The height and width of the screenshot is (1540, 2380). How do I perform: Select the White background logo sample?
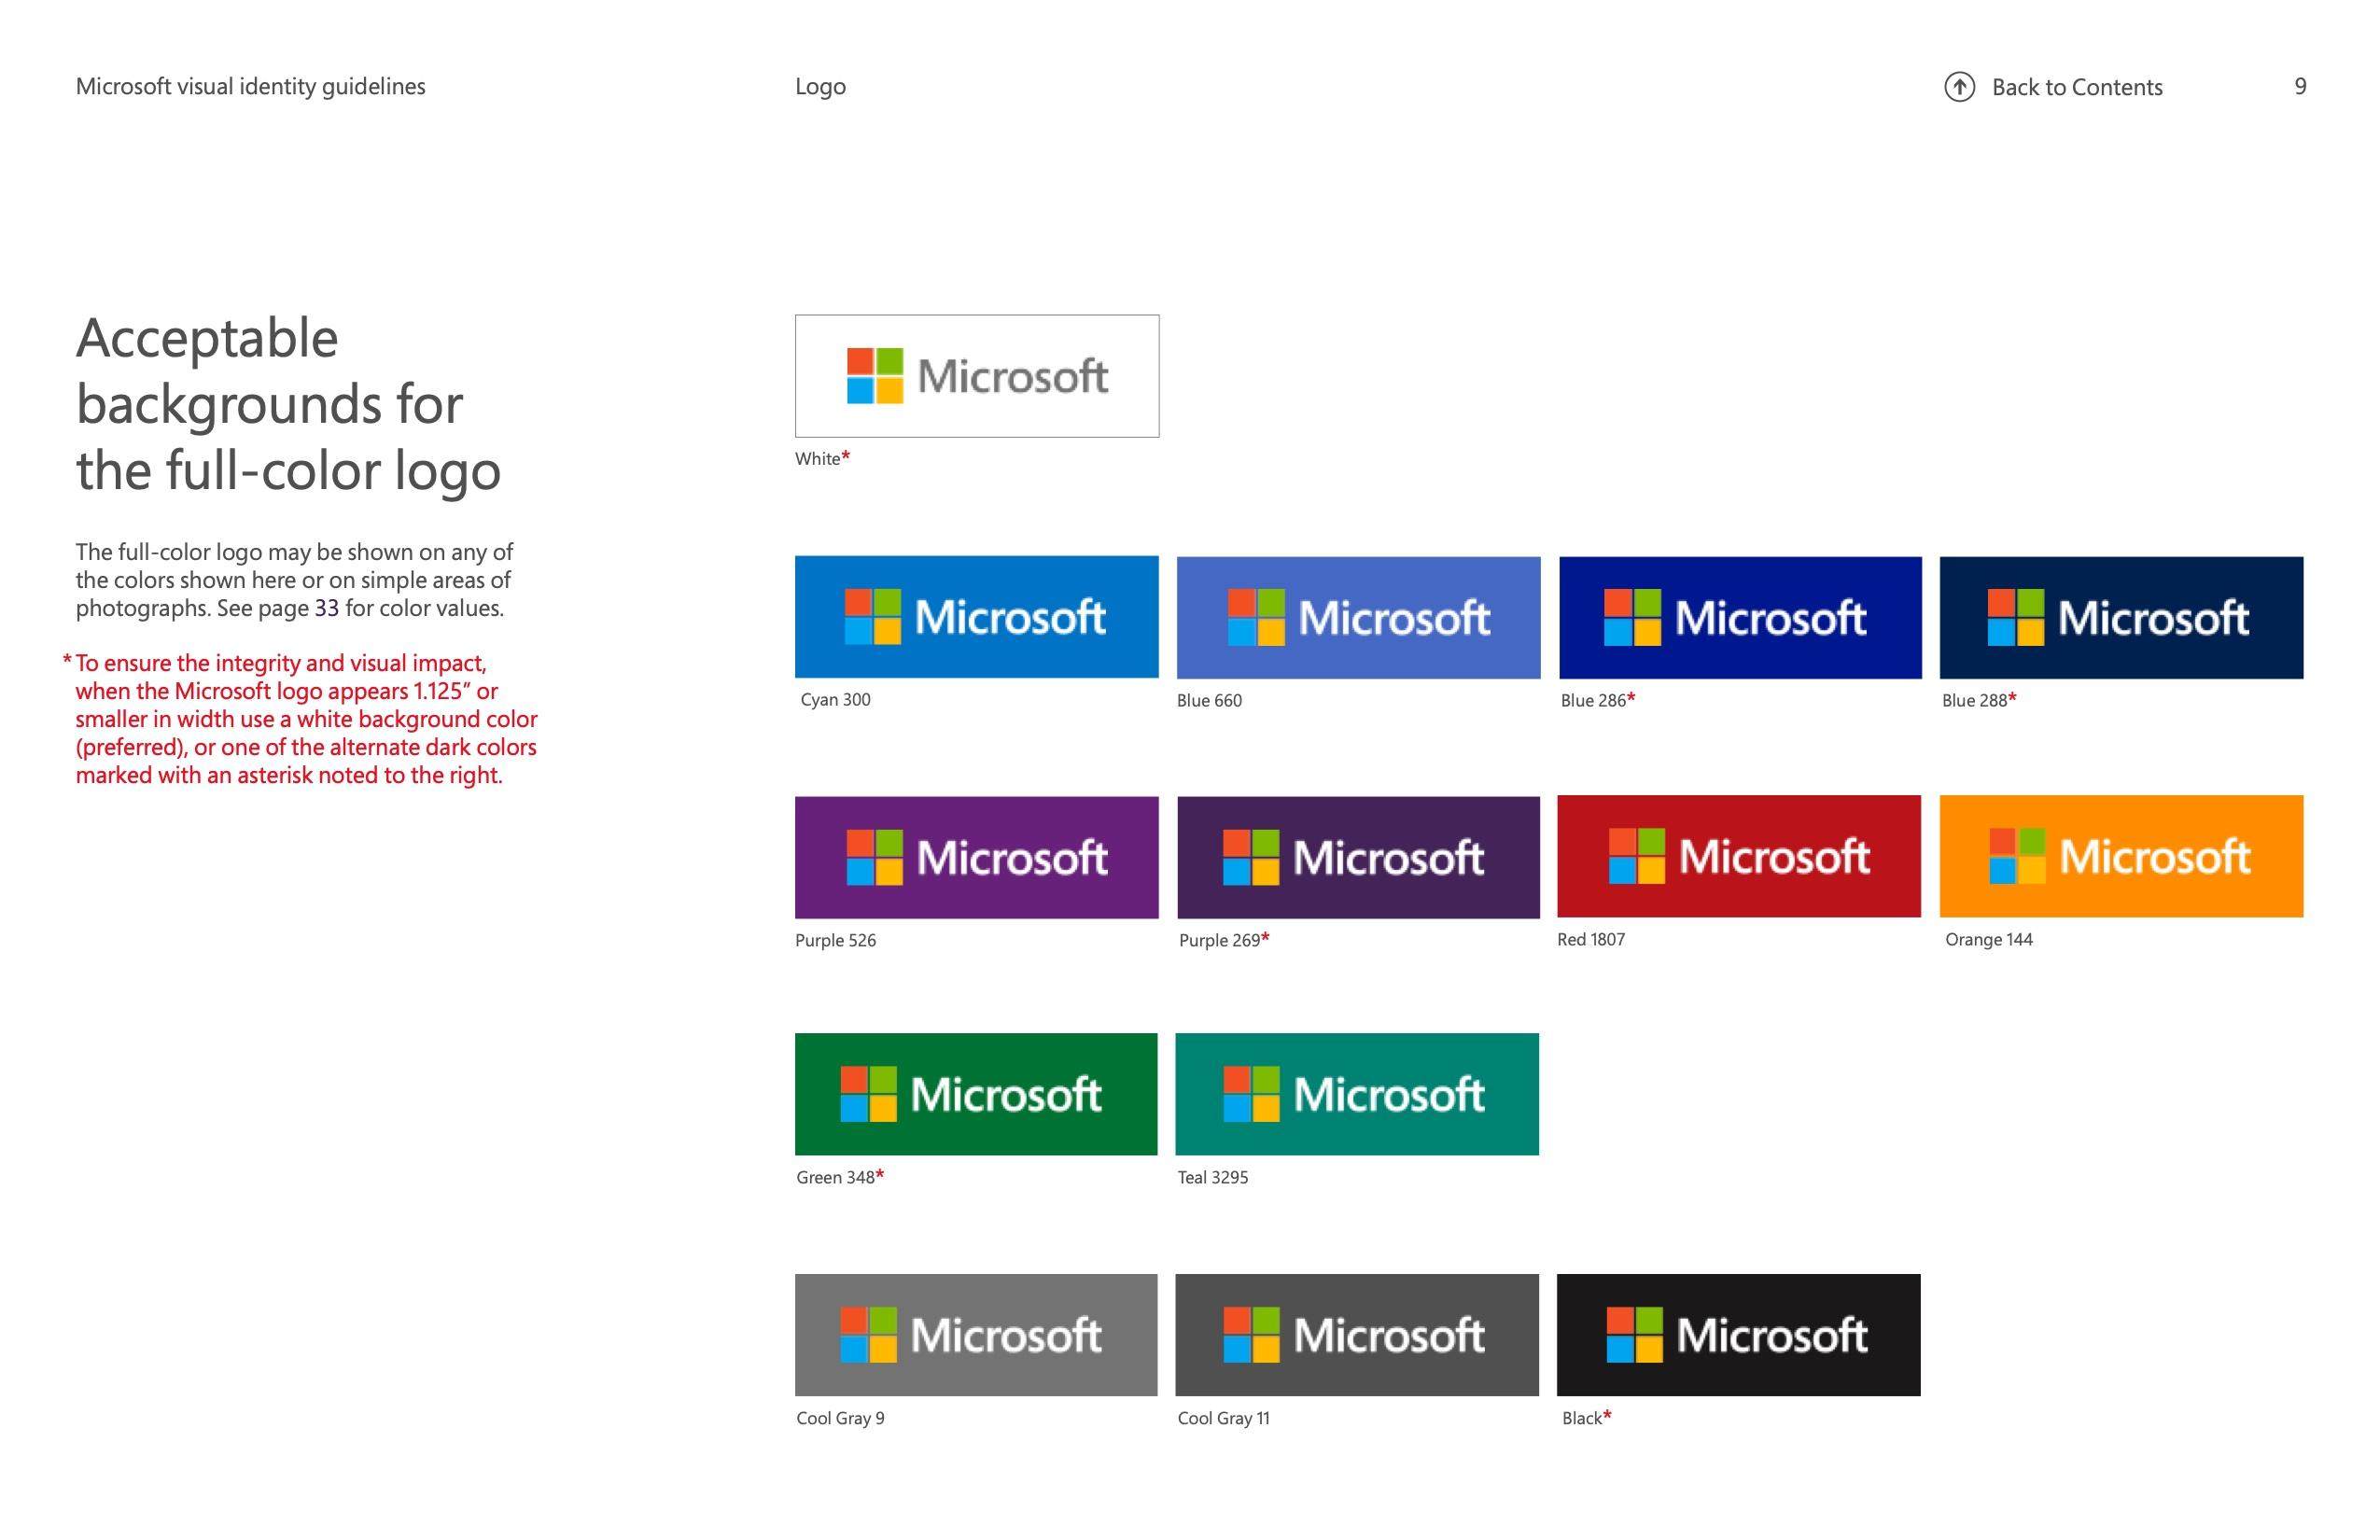pyautogui.click(x=977, y=376)
